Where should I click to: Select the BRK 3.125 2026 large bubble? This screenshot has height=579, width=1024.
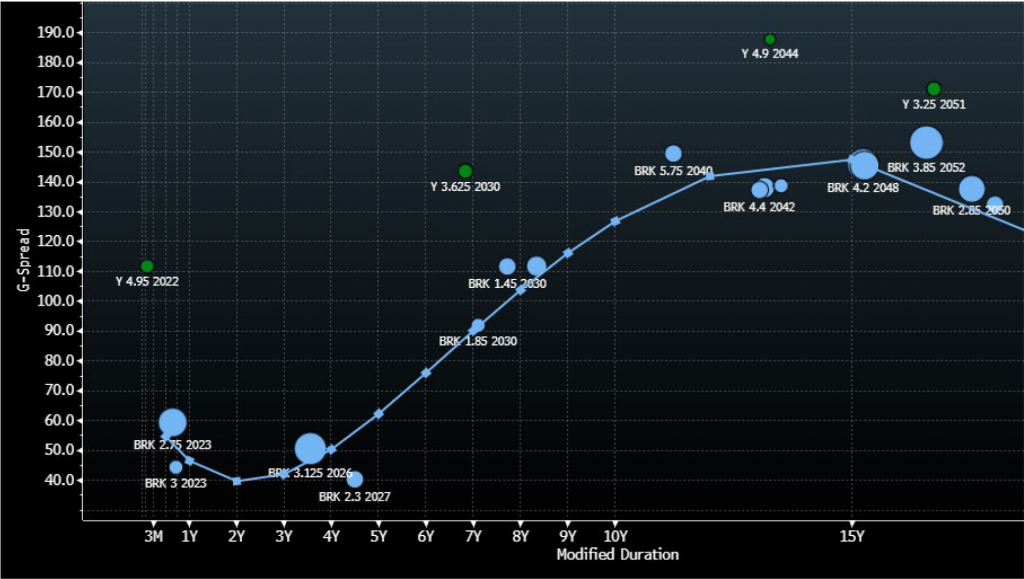pos(310,450)
